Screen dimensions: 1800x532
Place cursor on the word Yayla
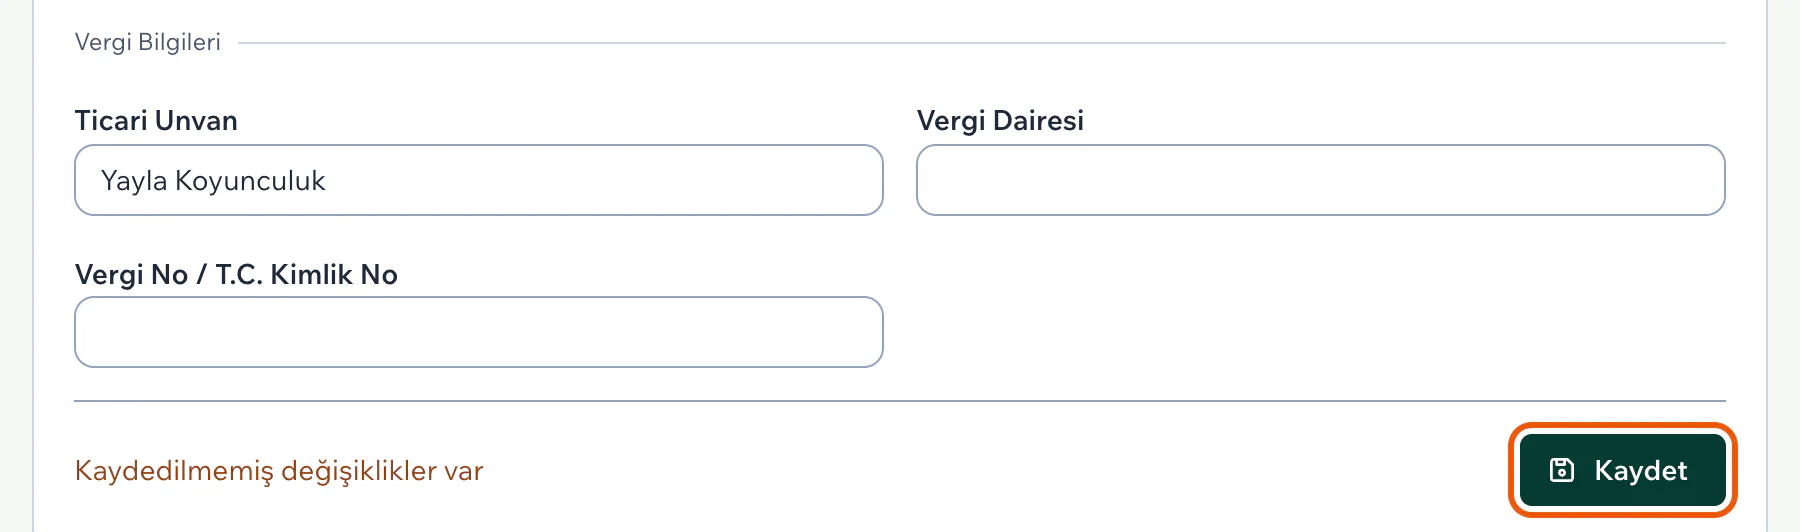click(x=134, y=182)
